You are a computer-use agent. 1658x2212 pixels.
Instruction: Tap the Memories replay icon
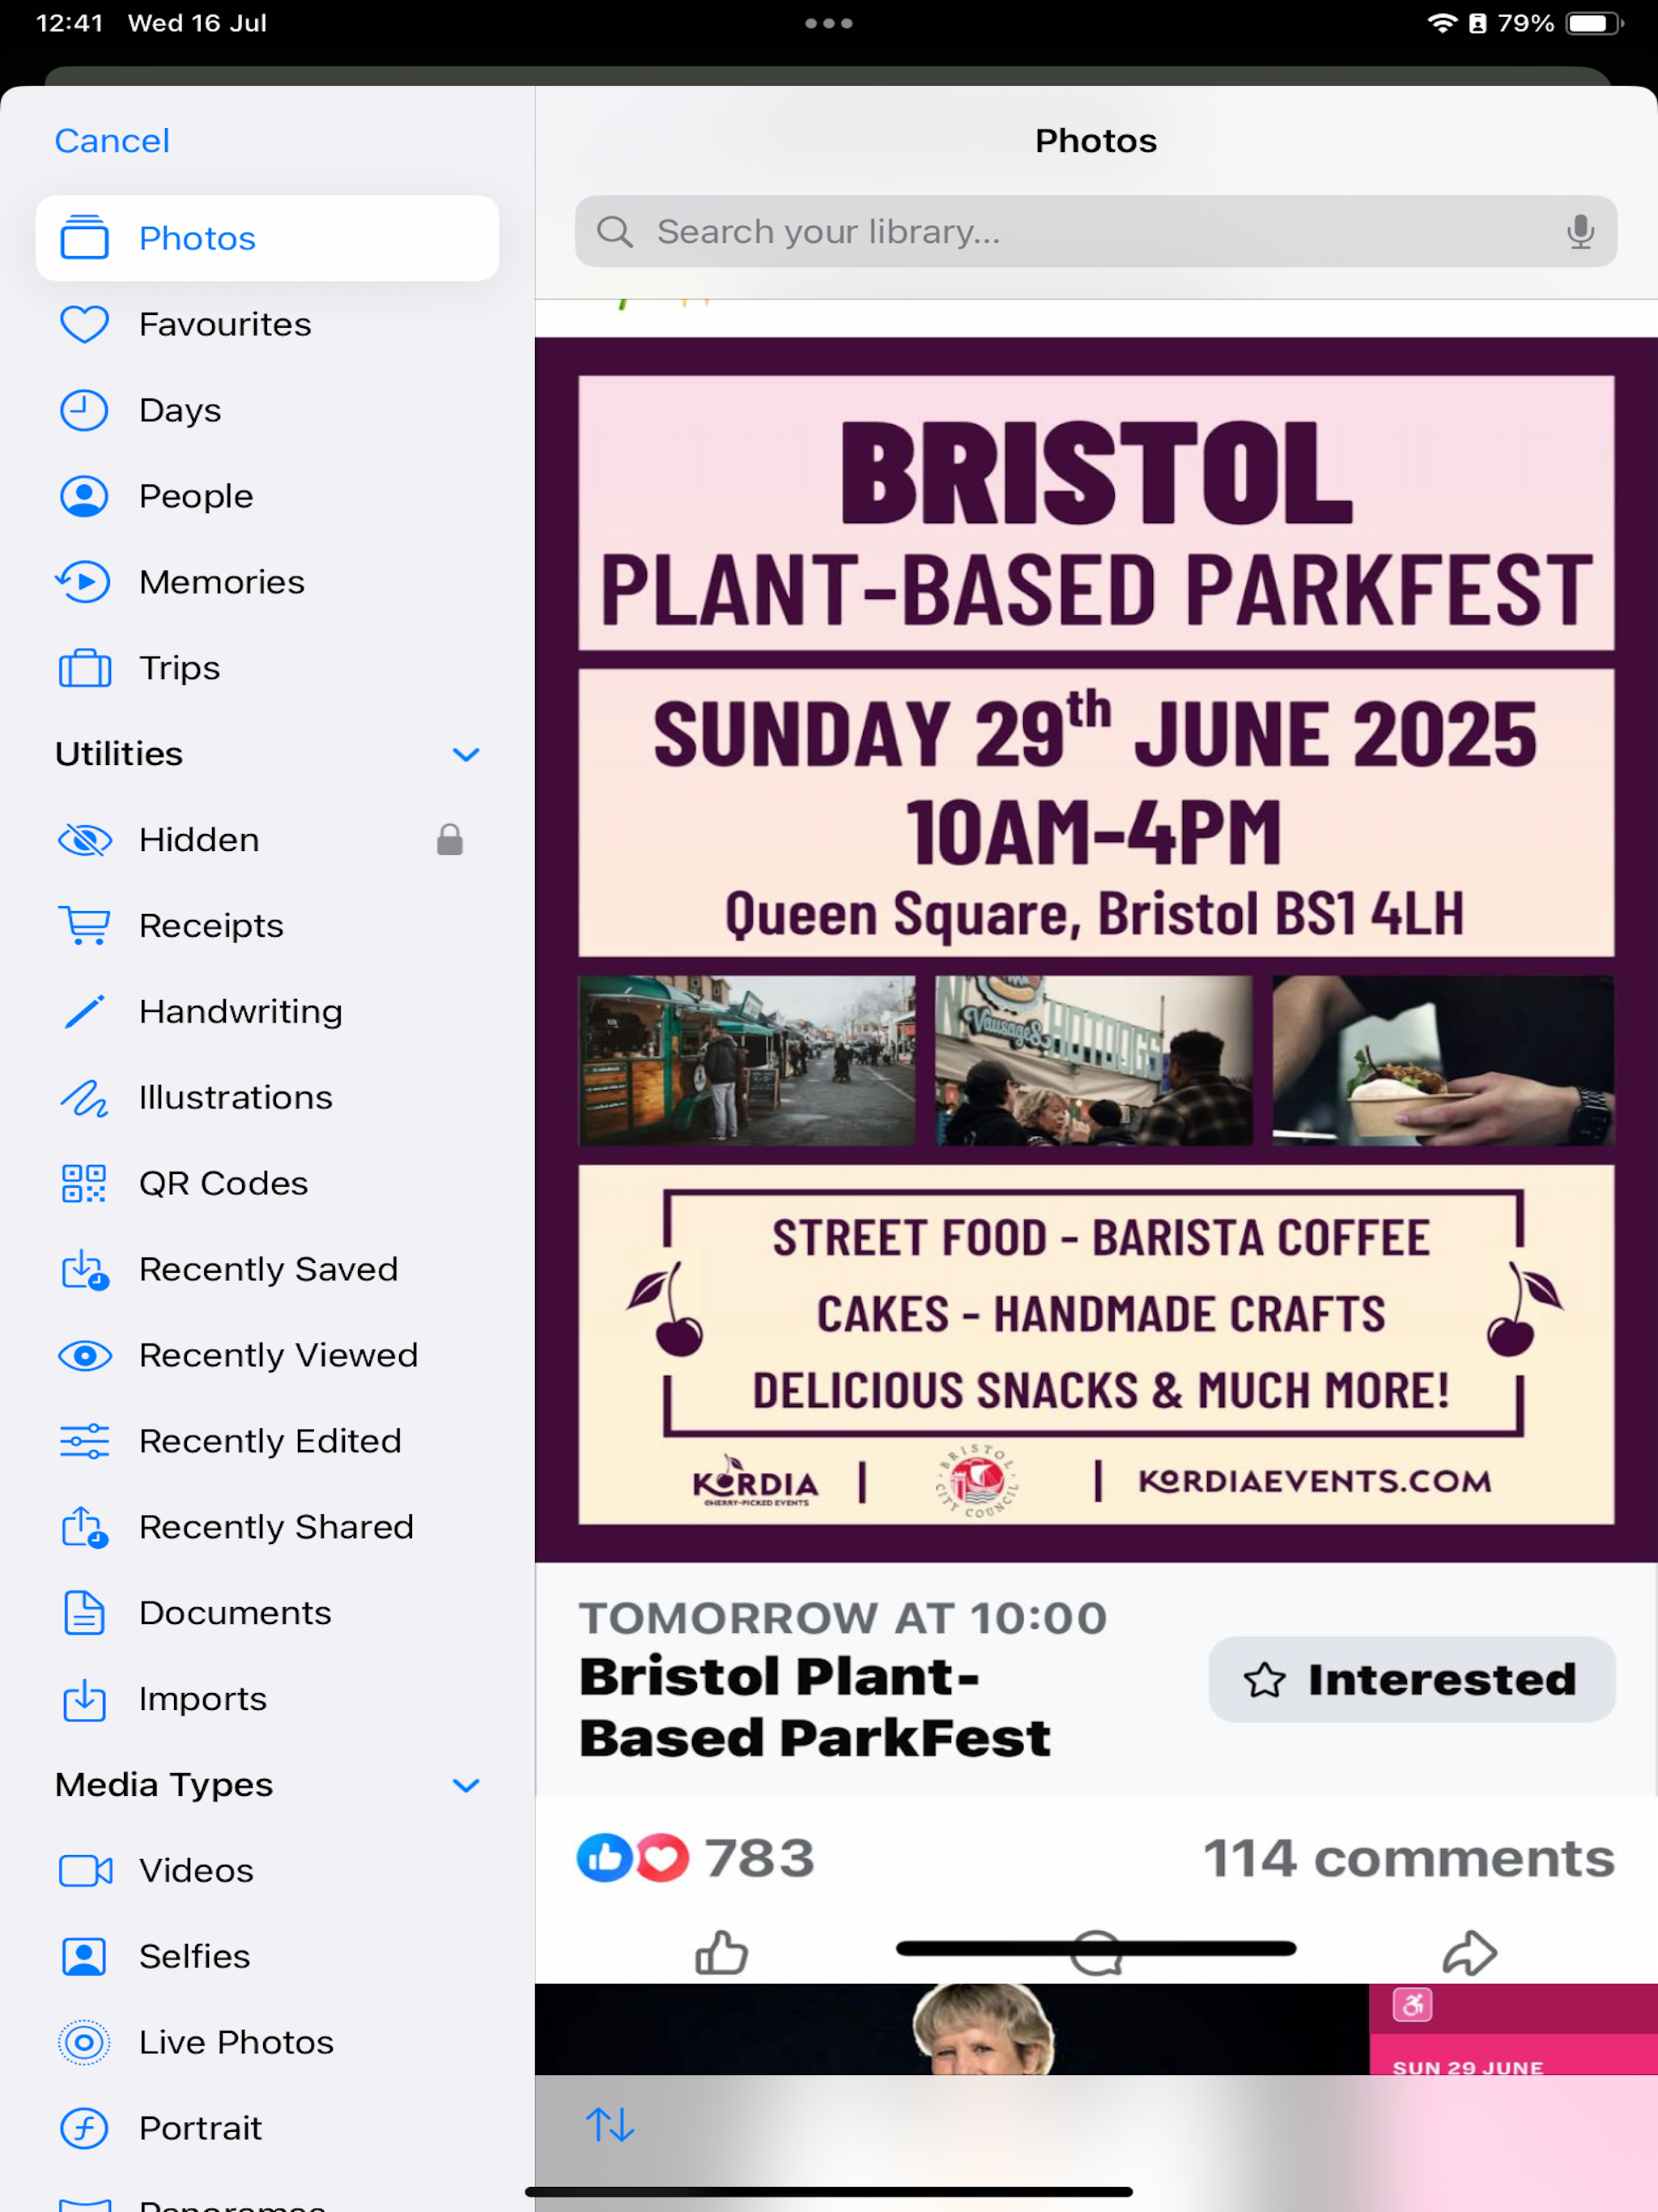tap(84, 582)
